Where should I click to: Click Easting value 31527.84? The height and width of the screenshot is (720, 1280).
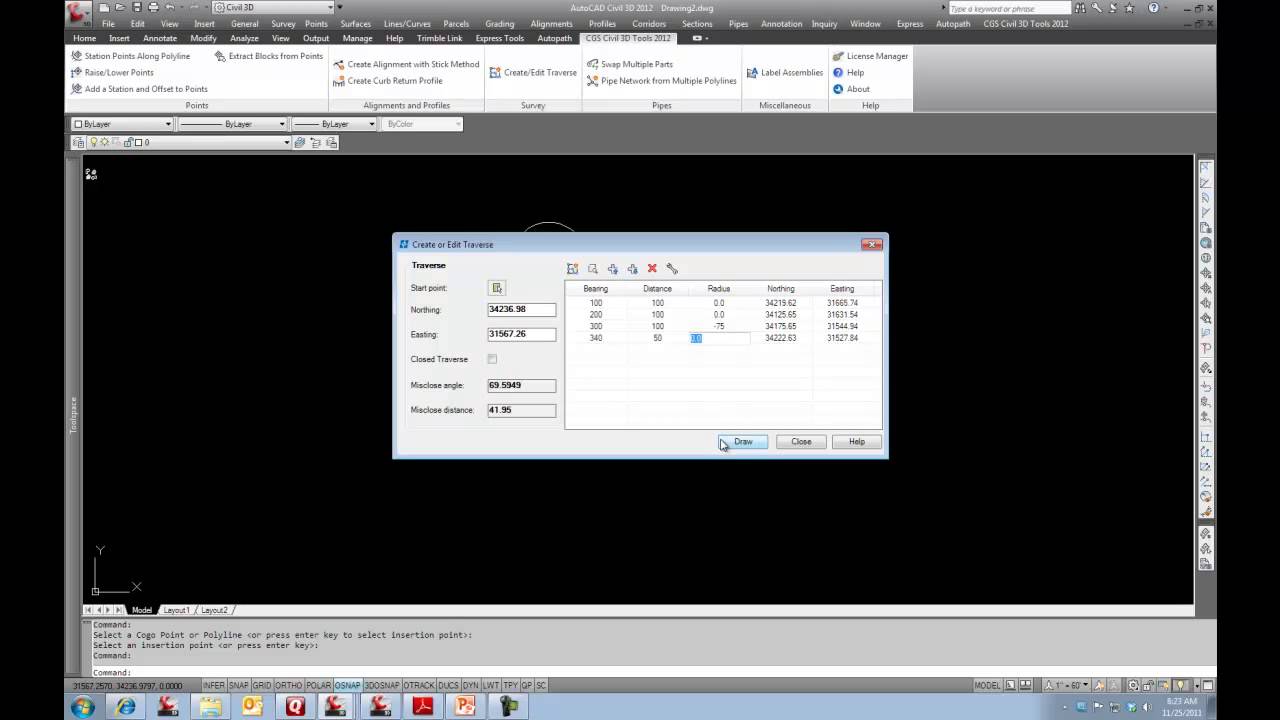point(842,338)
